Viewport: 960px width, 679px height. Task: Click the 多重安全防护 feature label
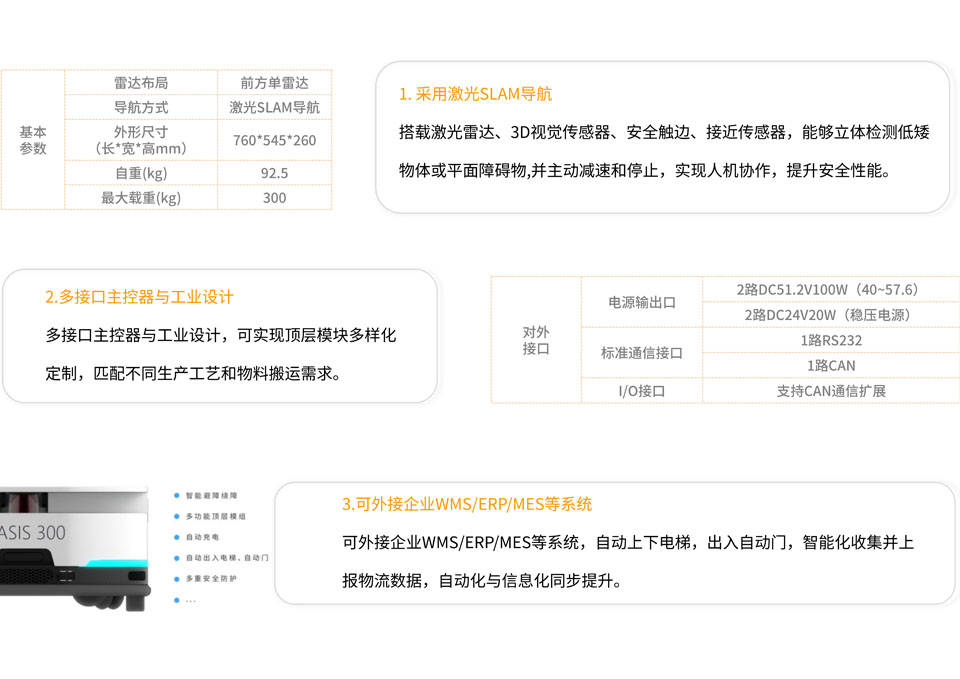tap(211, 579)
